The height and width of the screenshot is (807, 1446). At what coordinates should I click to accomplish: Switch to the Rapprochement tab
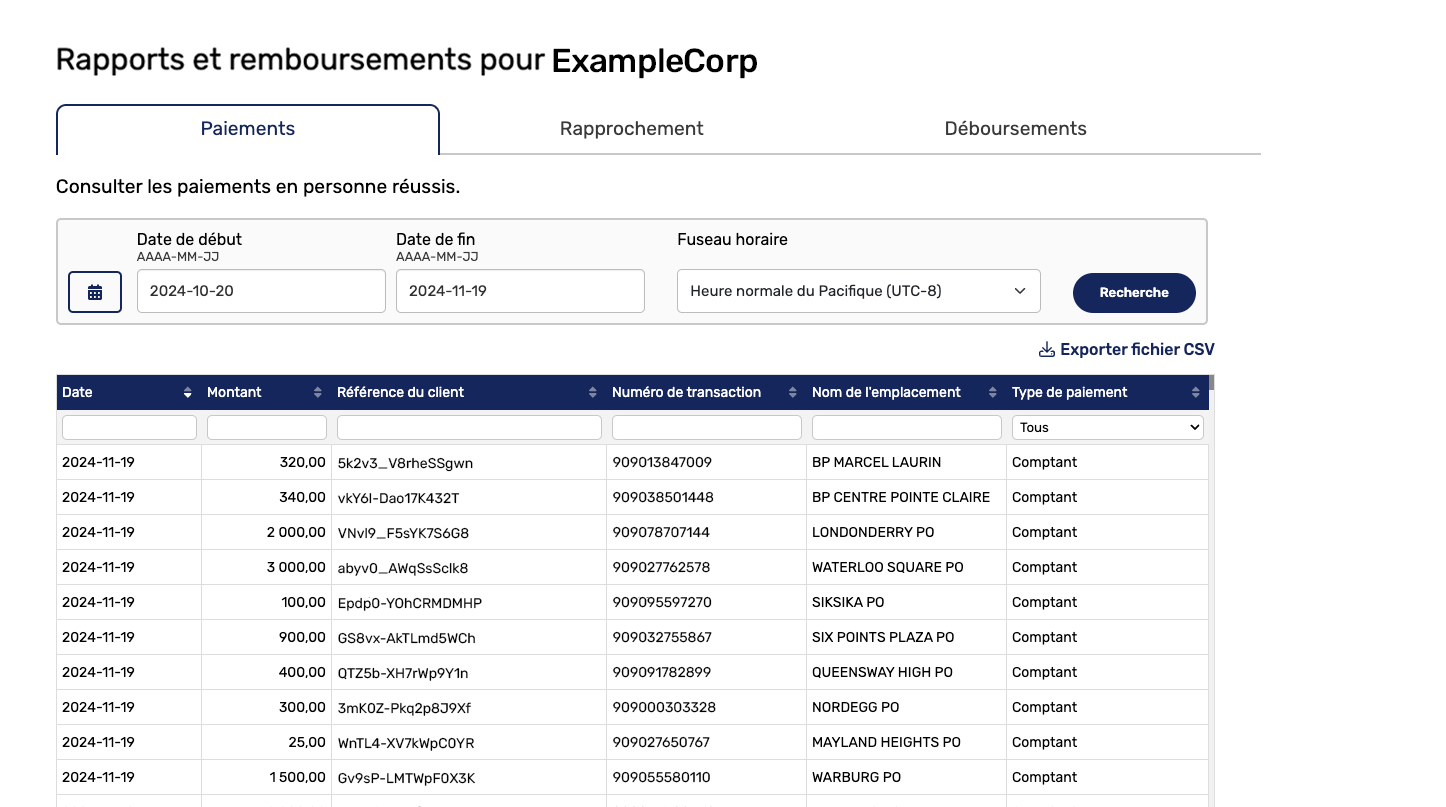[x=632, y=129]
